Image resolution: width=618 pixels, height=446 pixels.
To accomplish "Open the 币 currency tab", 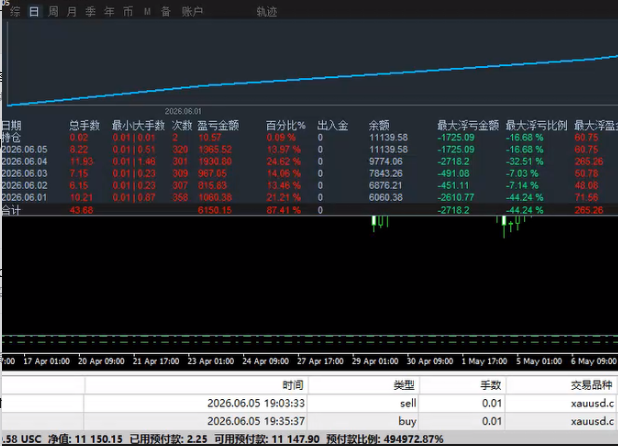I will click(128, 11).
